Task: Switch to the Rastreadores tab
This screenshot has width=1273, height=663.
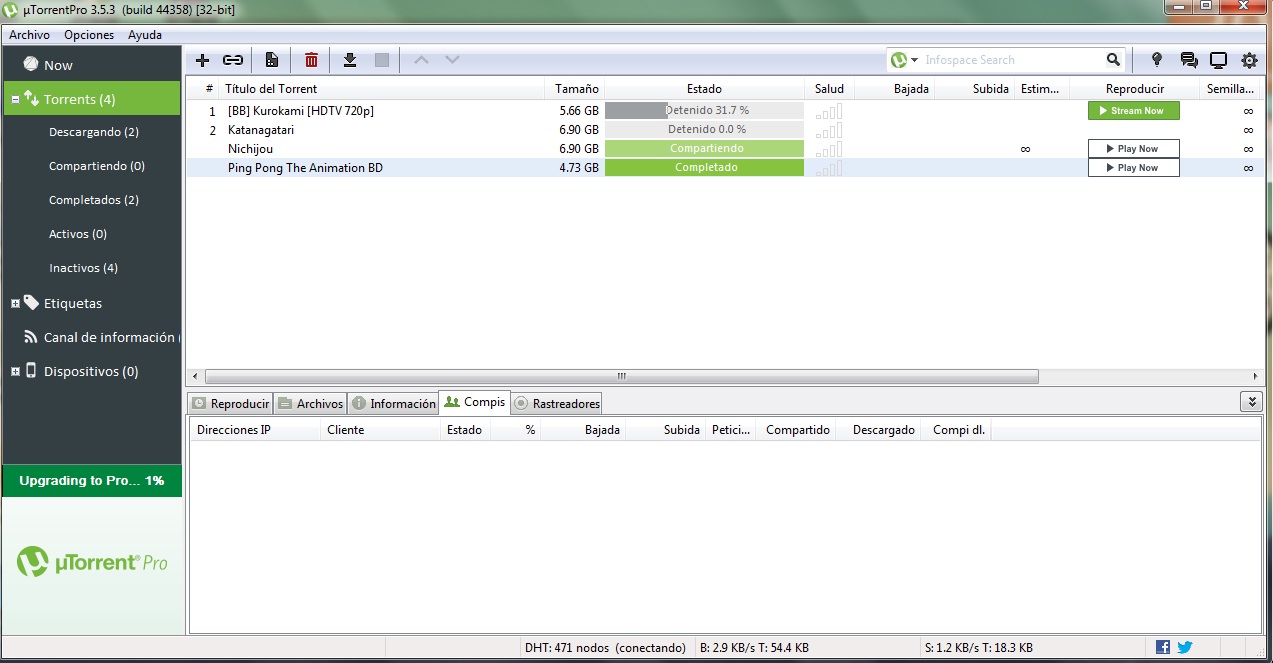Action: (557, 404)
